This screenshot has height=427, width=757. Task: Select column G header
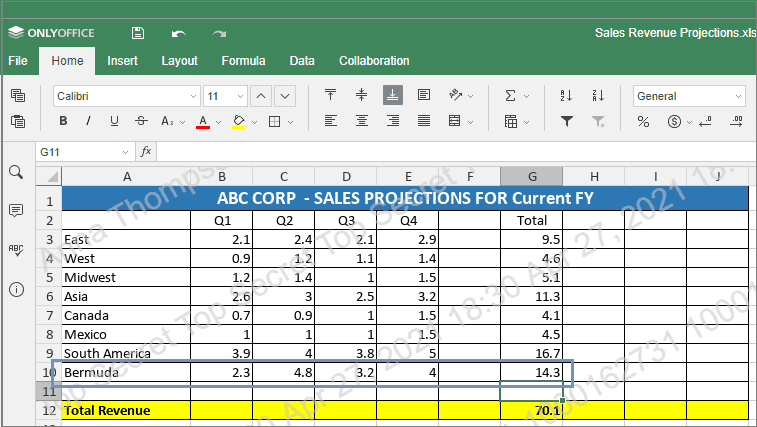tap(532, 176)
